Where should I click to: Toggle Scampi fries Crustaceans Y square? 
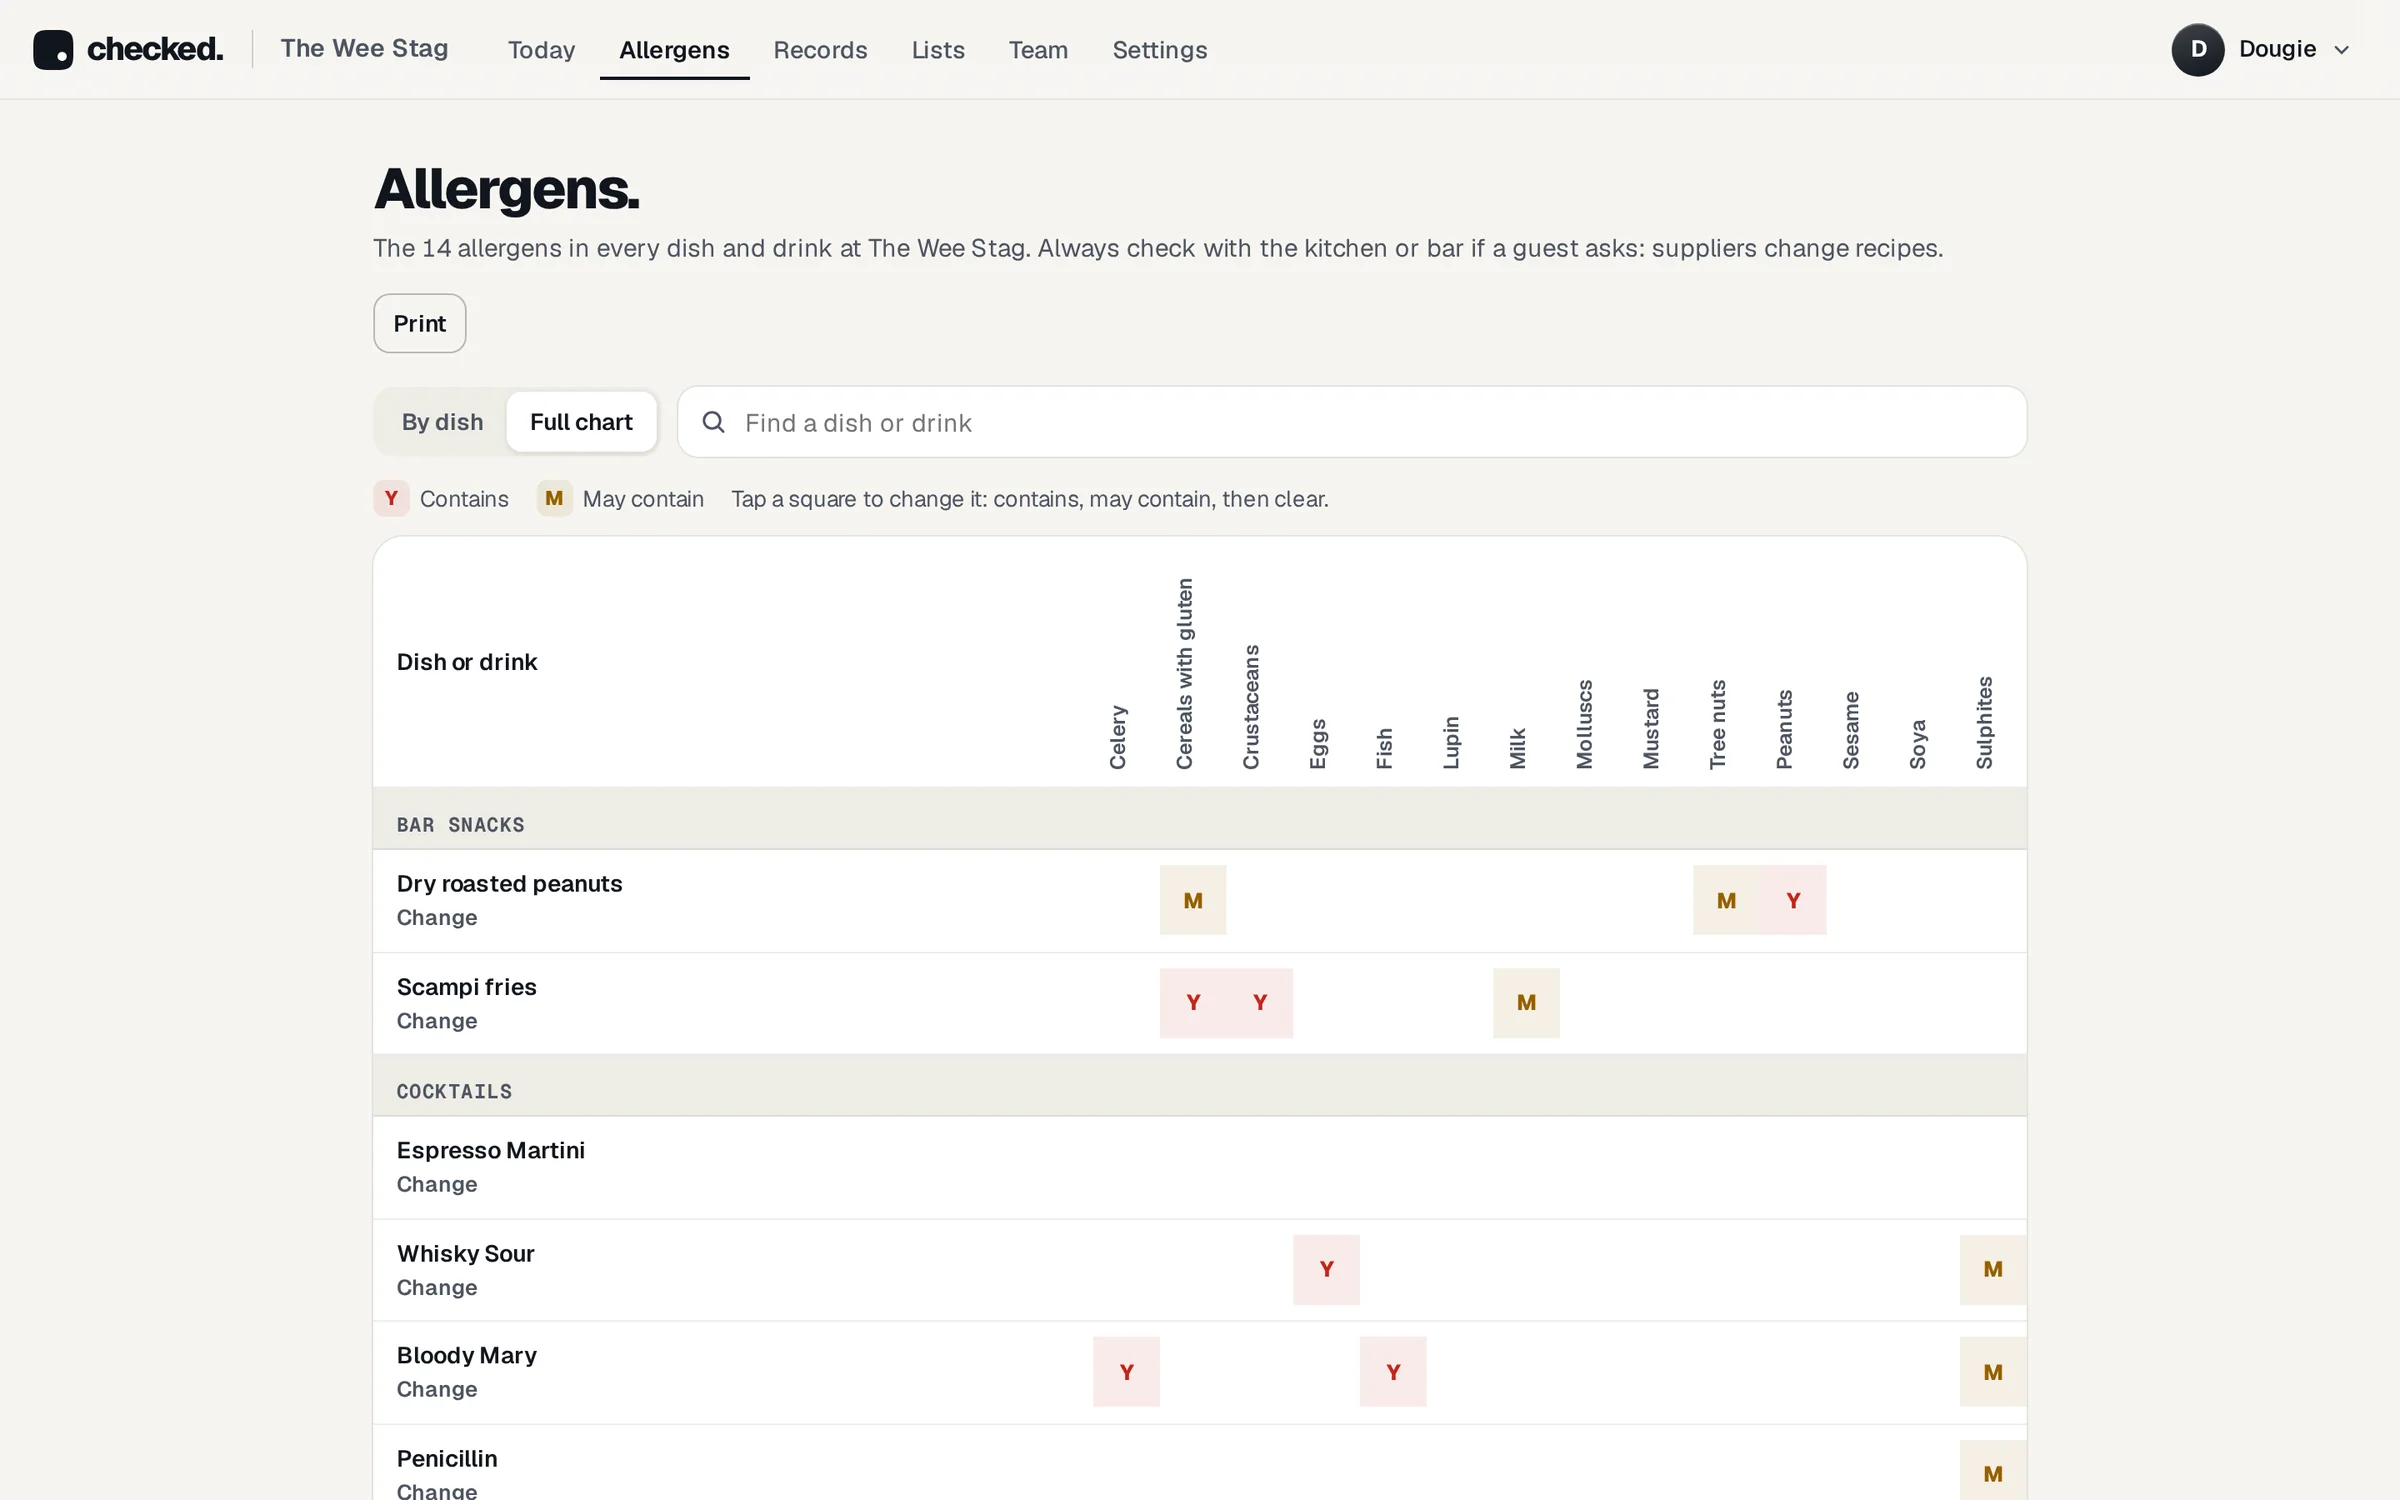[1260, 1002]
